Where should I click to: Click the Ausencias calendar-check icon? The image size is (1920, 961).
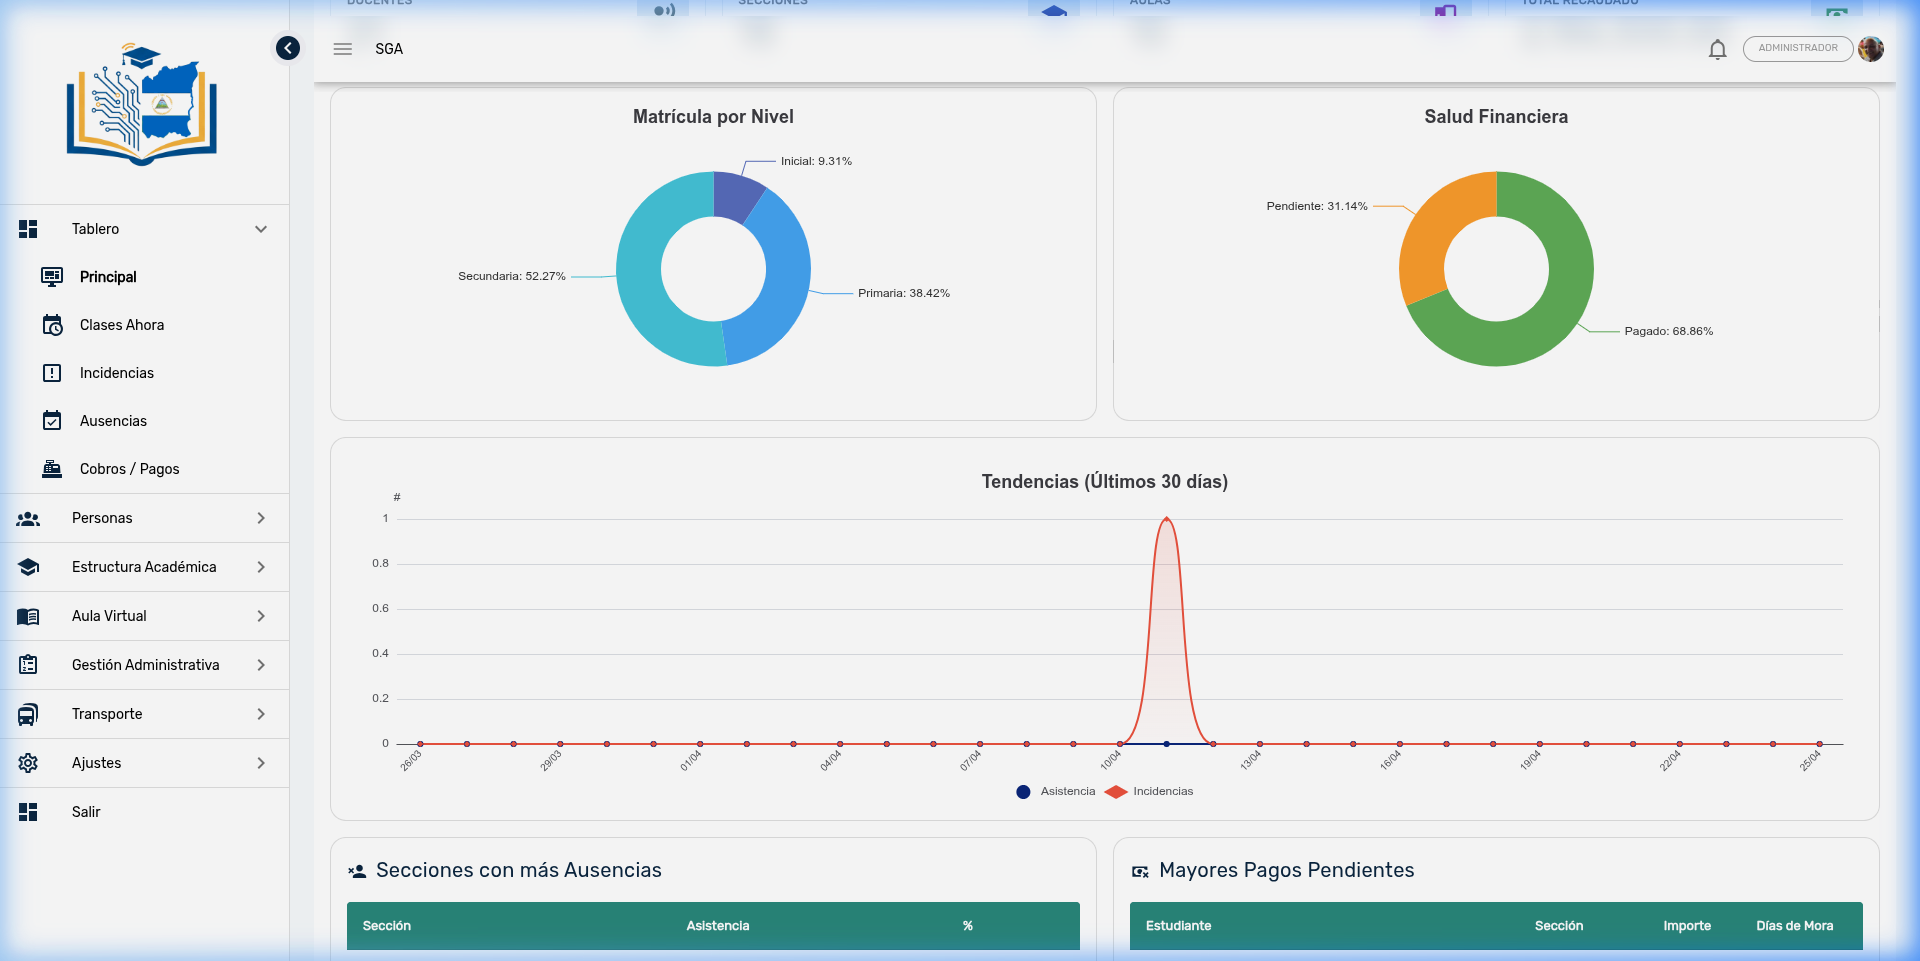(x=52, y=421)
